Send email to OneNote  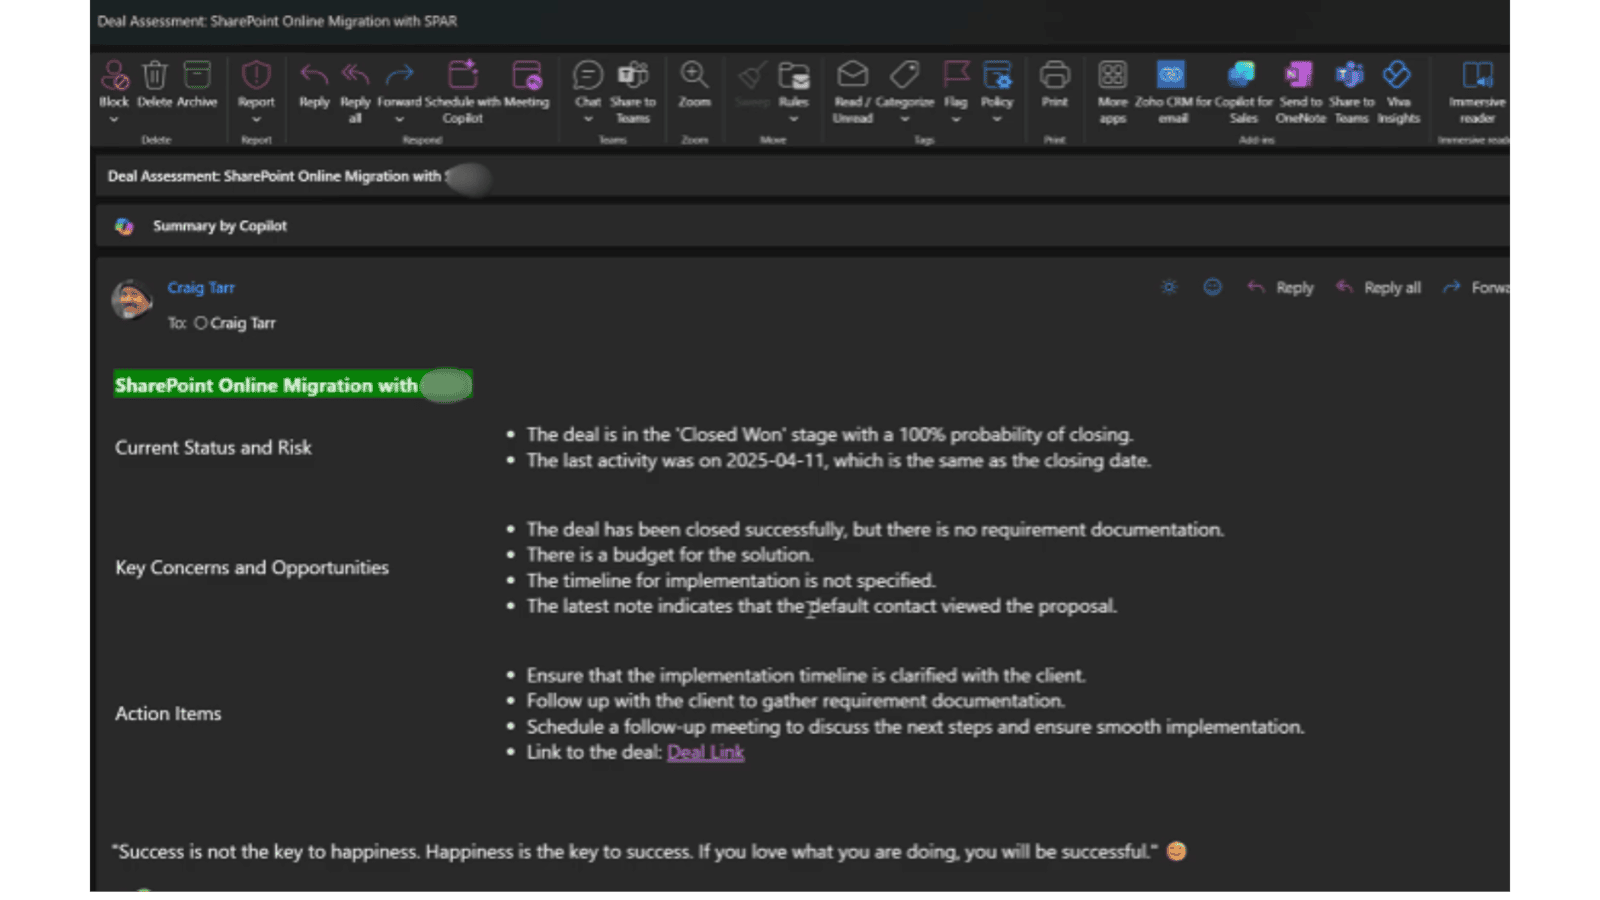1299,77
